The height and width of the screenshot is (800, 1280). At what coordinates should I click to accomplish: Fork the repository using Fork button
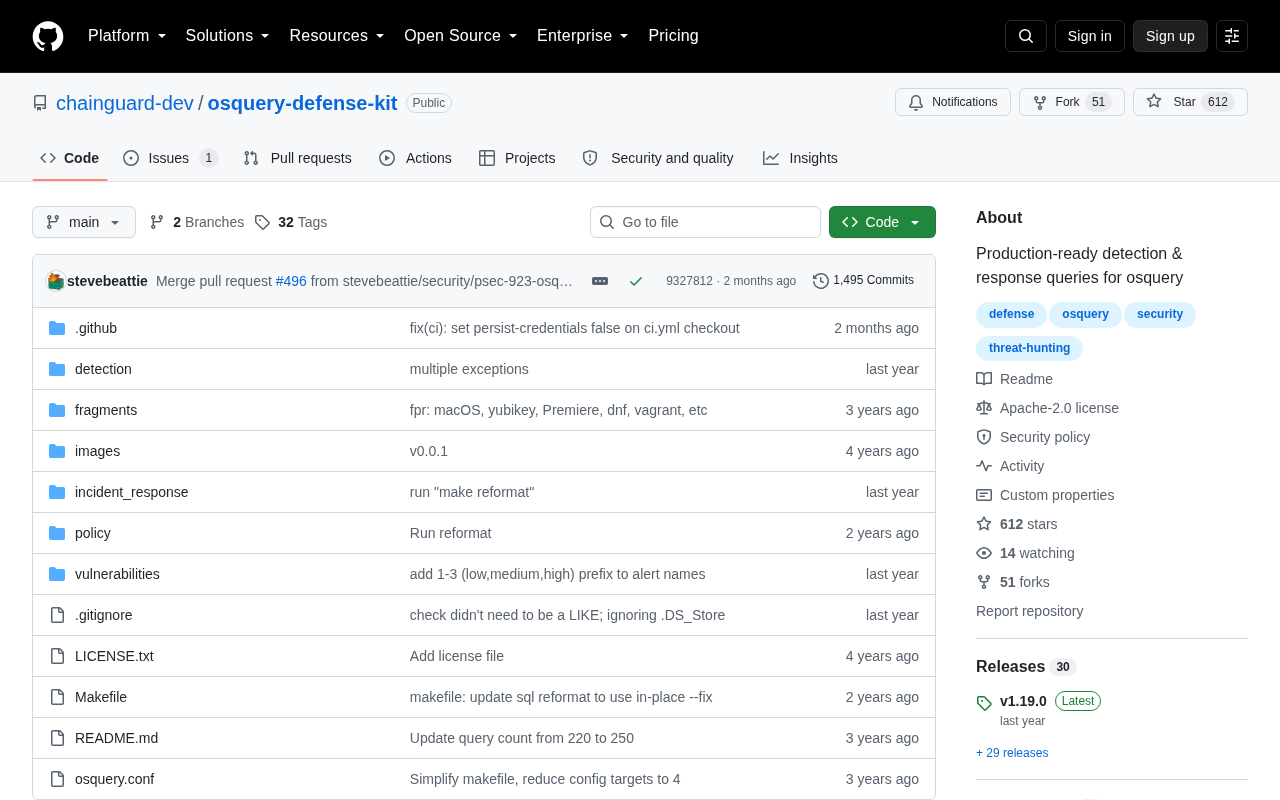click(1072, 102)
